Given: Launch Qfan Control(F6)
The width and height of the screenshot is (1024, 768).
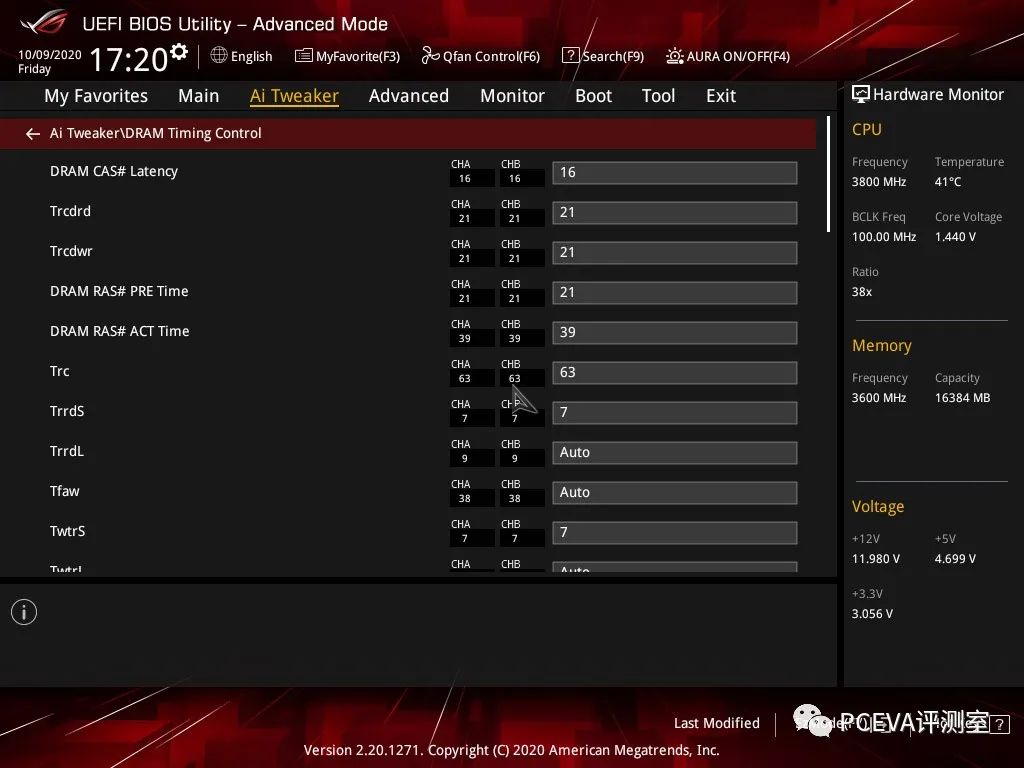Looking at the screenshot, I should click(480, 56).
